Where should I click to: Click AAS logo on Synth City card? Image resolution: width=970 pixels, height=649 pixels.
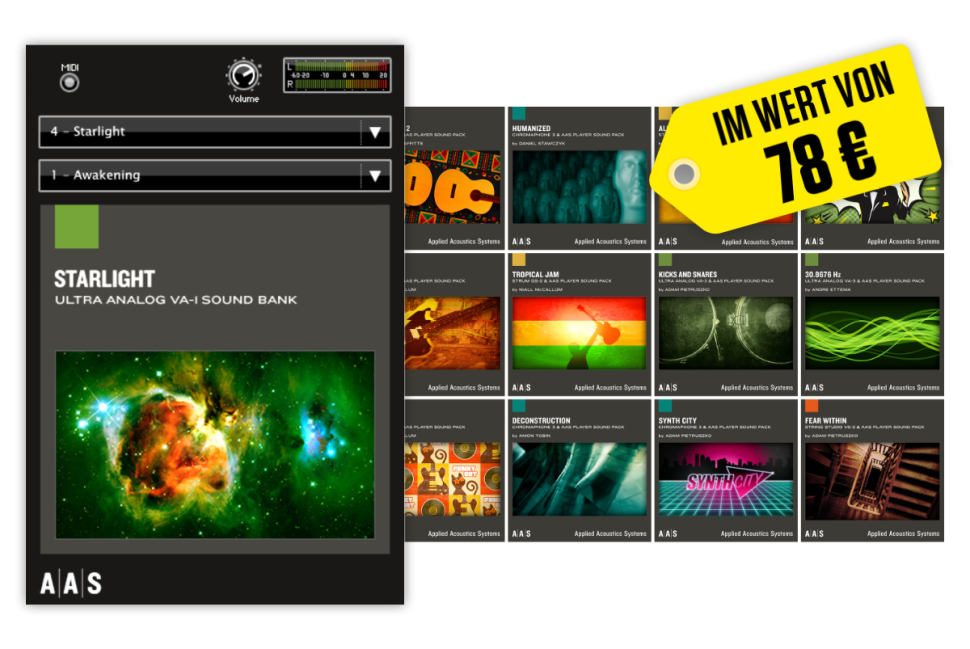[668, 533]
